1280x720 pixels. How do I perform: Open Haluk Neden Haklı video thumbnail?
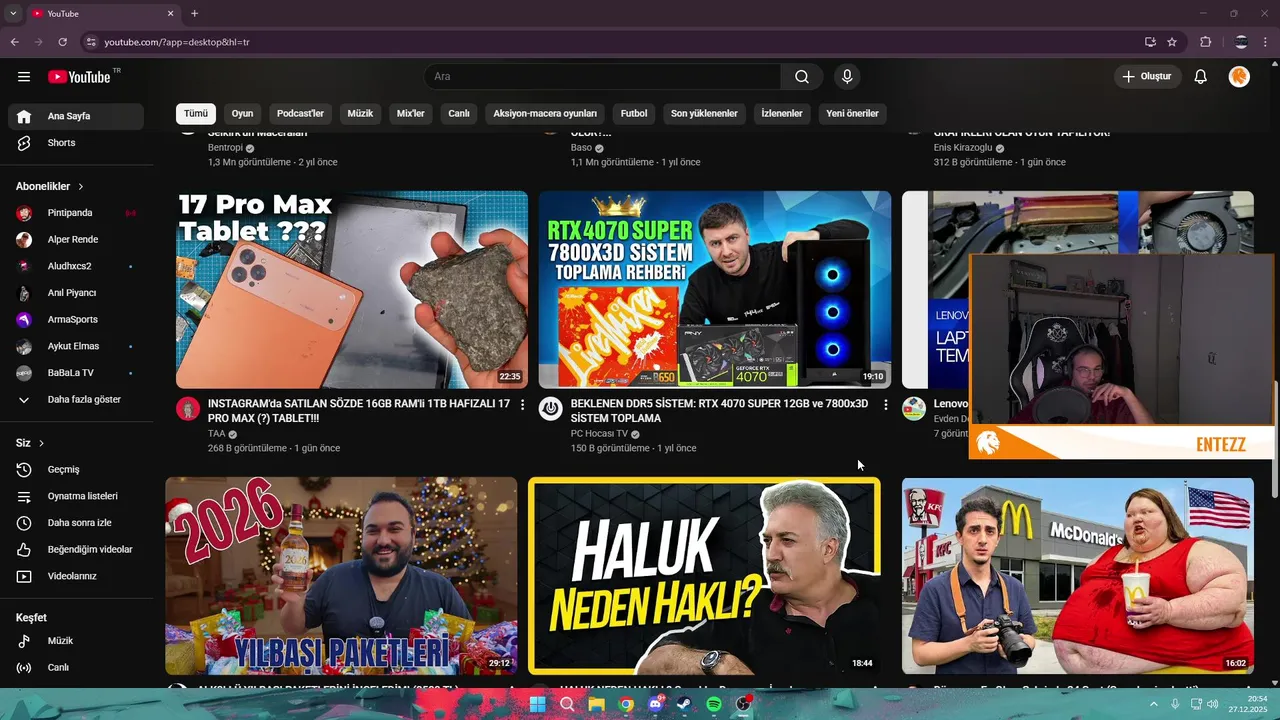point(705,576)
